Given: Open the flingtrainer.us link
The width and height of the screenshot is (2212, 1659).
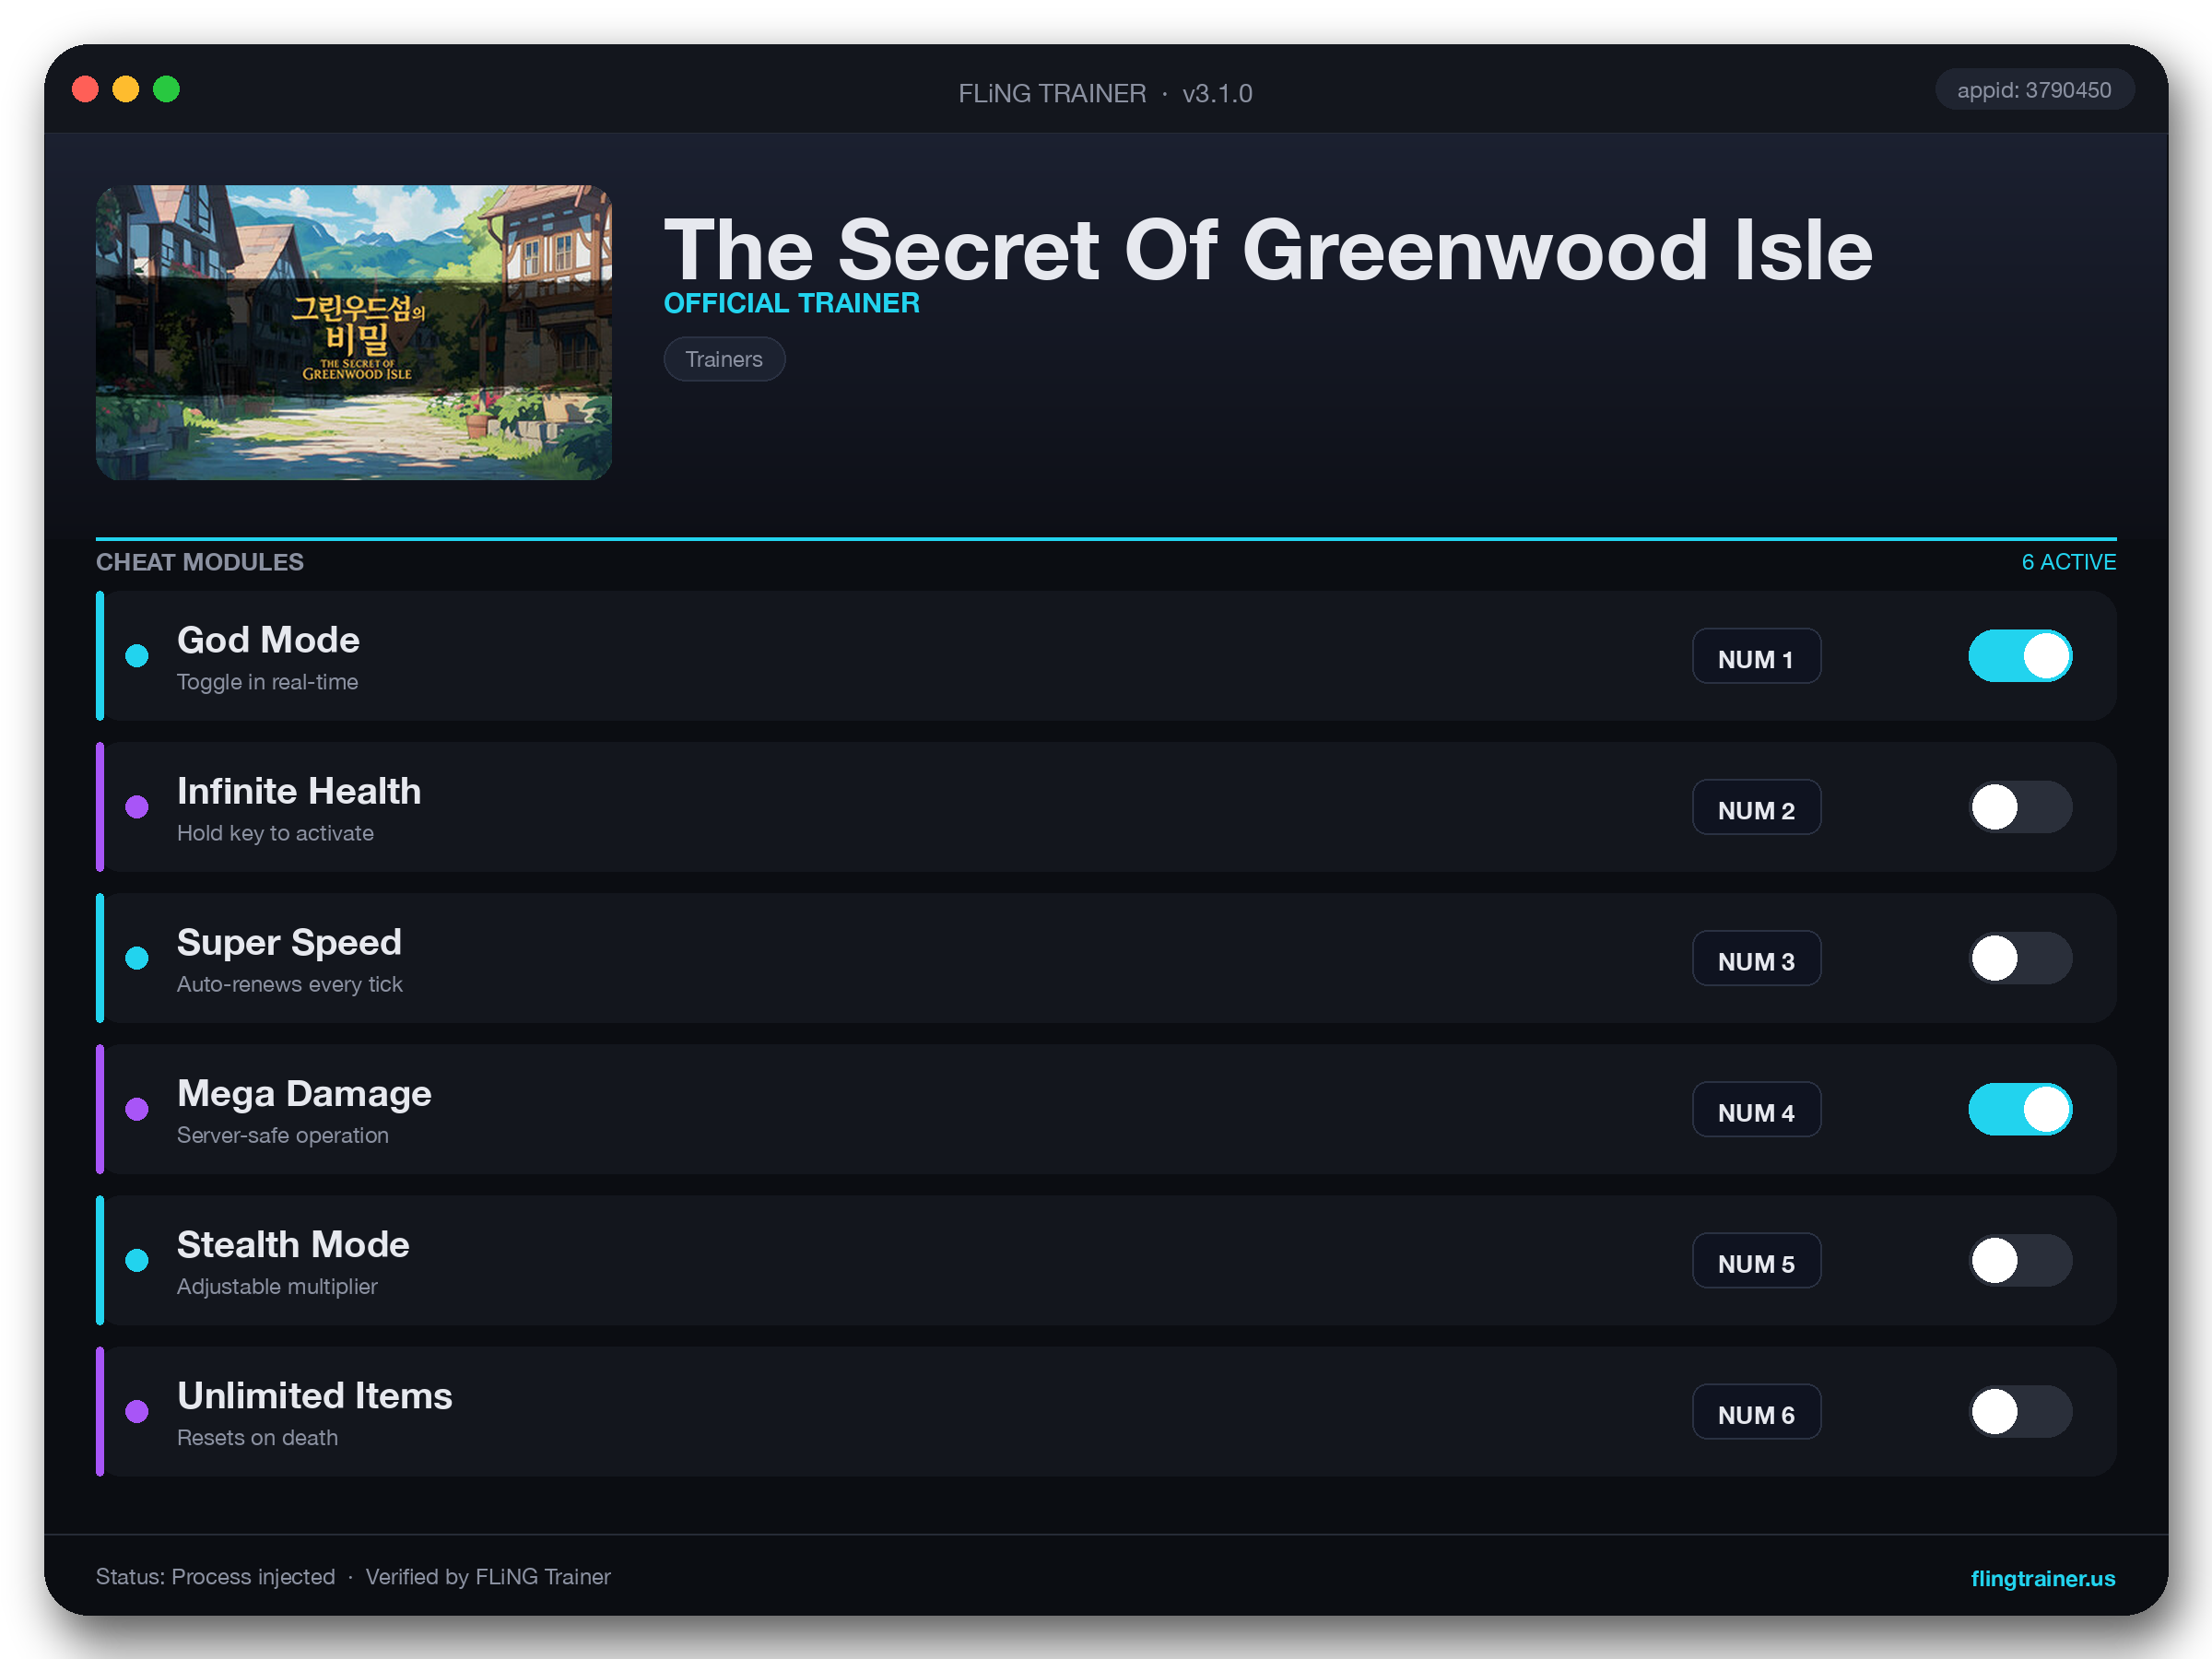Looking at the screenshot, I should click(x=2043, y=1578).
